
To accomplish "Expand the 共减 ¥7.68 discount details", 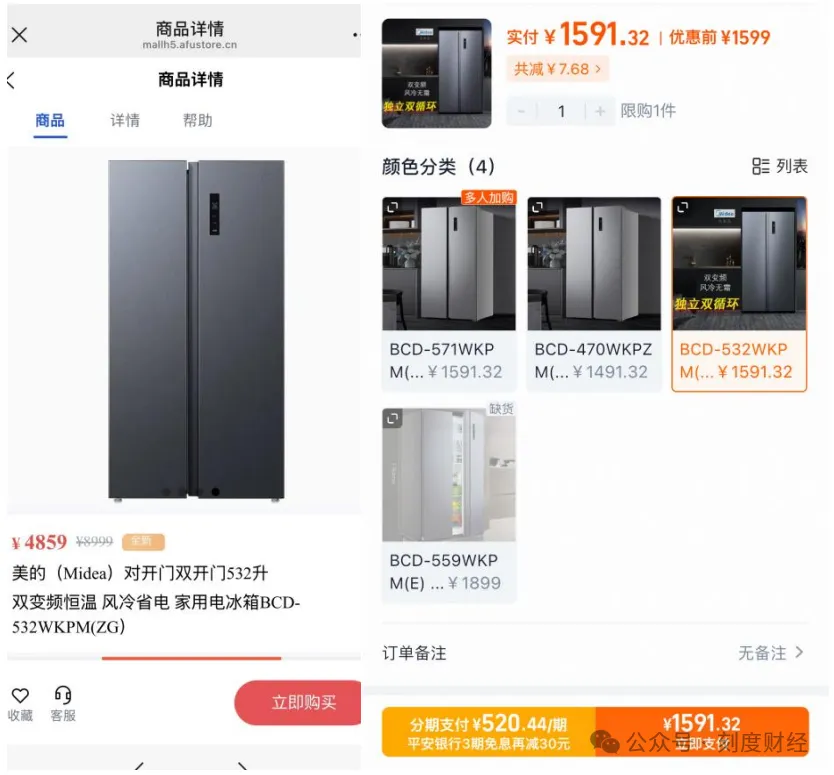I will [x=557, y=69].
